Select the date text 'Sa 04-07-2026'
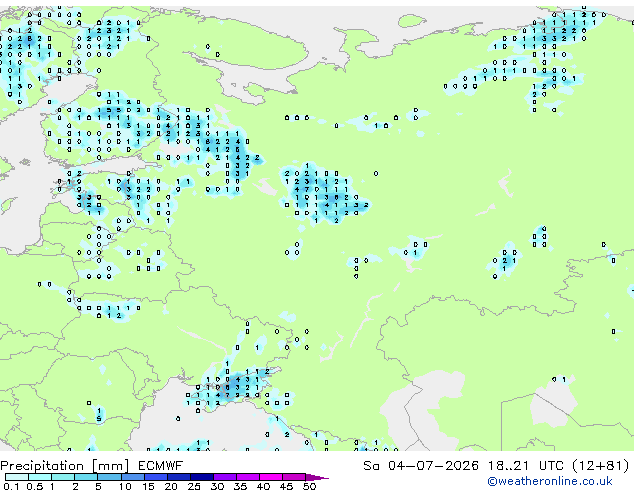634x490 pixels. (421, 466)
